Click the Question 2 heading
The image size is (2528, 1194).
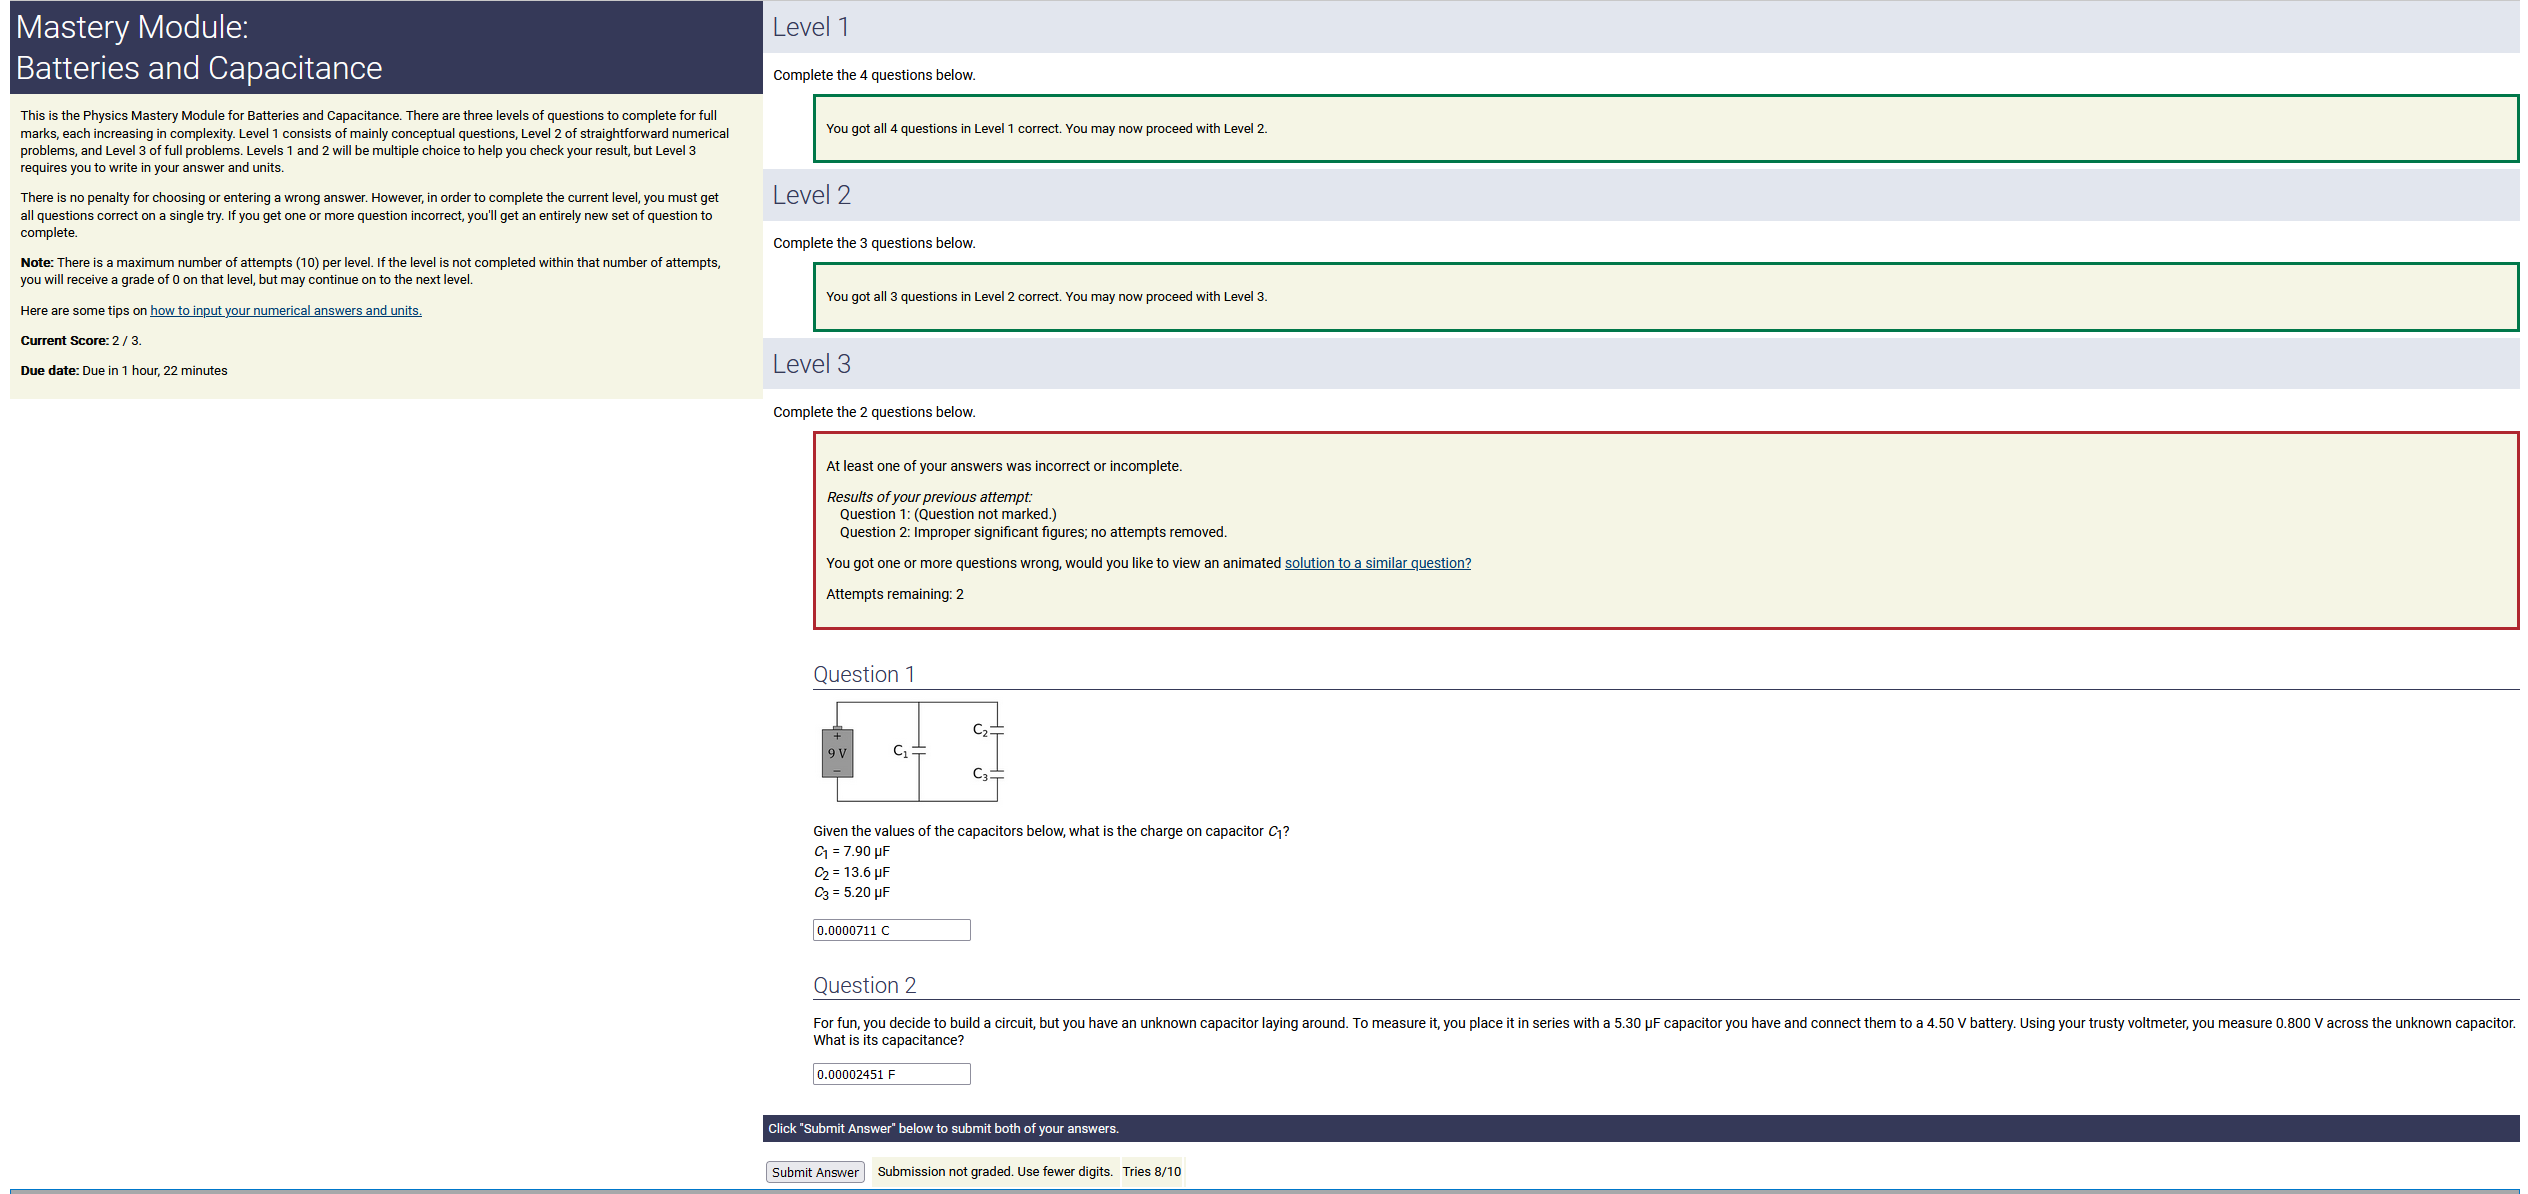[x=864, y=985]
